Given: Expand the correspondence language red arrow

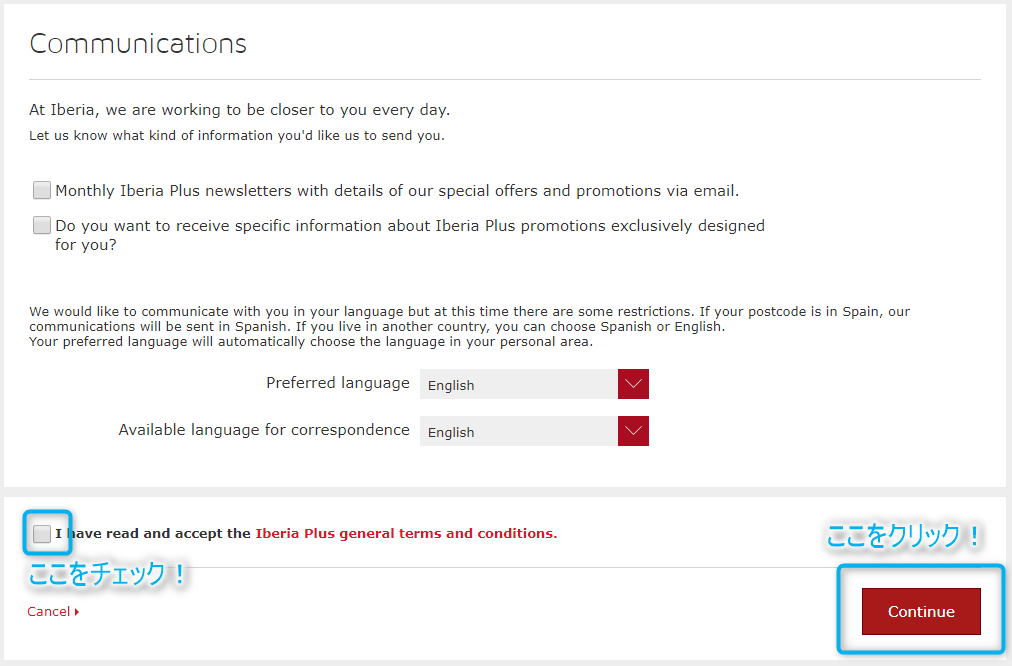Looking at the screenshot, I should click(634, 432).
